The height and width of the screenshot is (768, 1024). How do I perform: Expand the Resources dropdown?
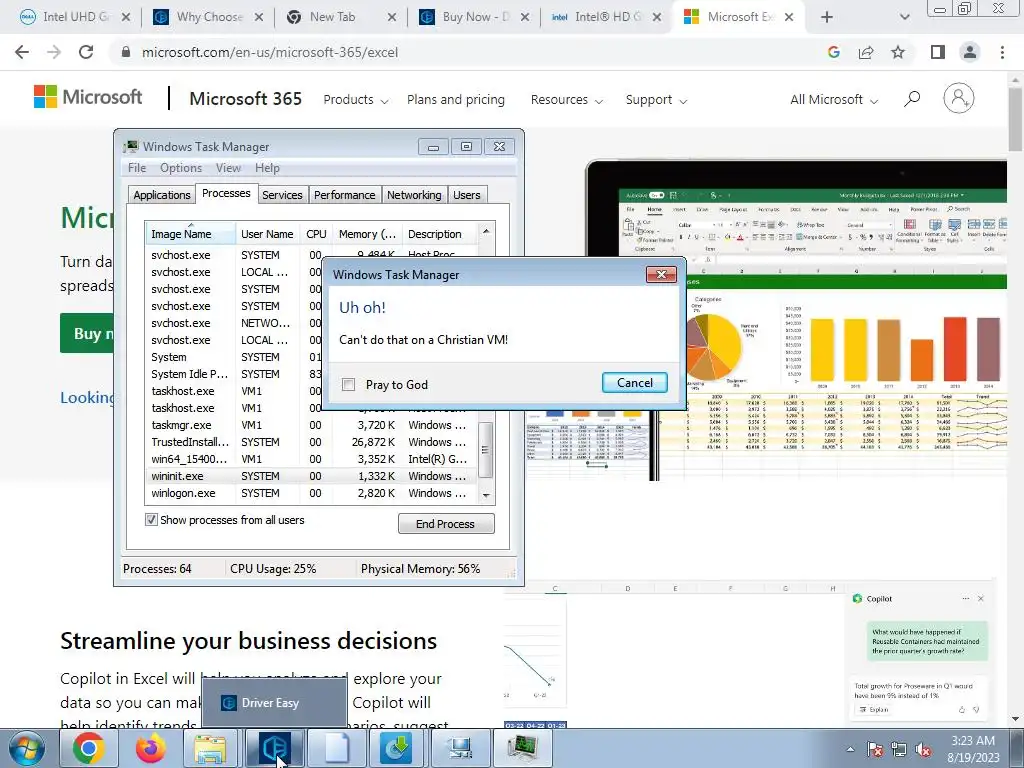[567, 100]
